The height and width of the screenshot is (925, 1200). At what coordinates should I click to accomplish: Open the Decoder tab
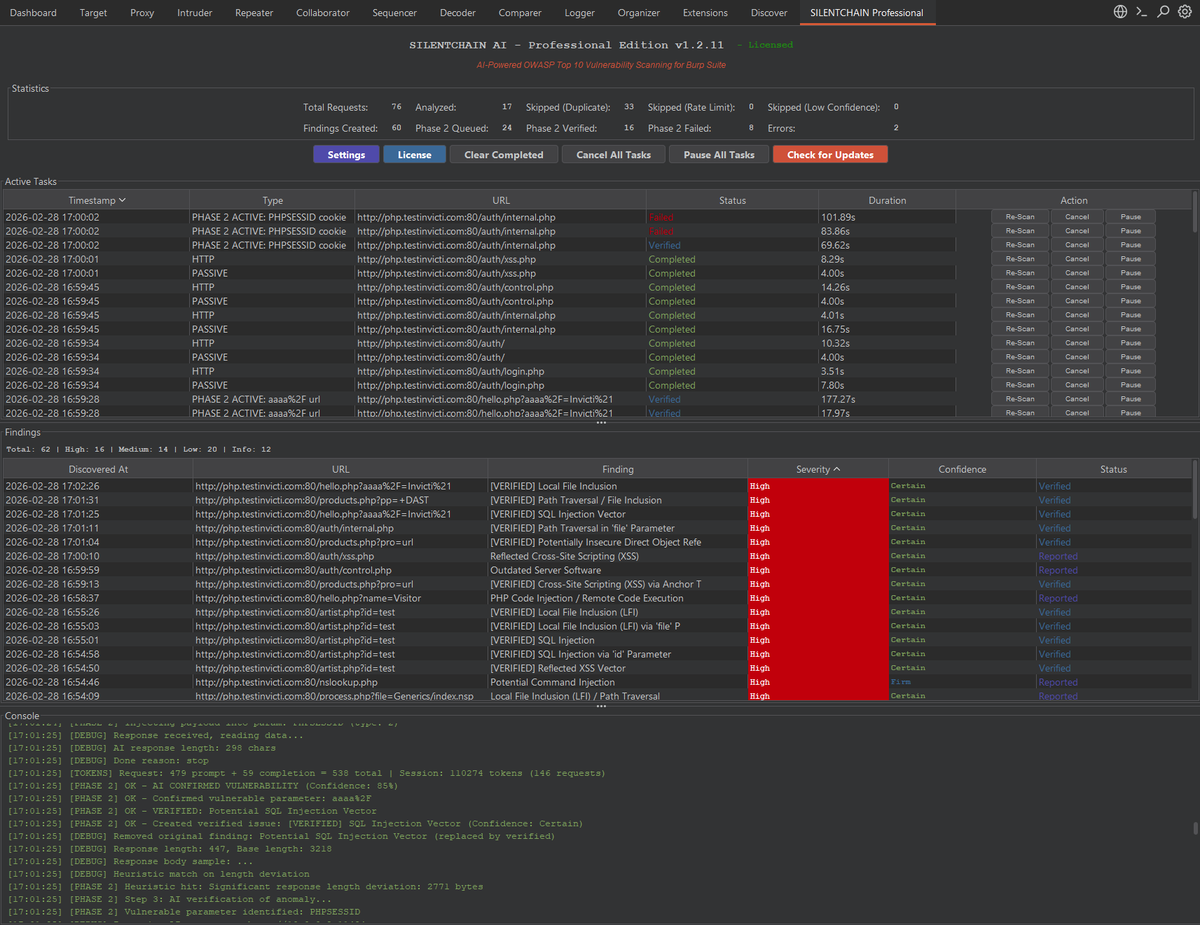click(x=457, y=13)
